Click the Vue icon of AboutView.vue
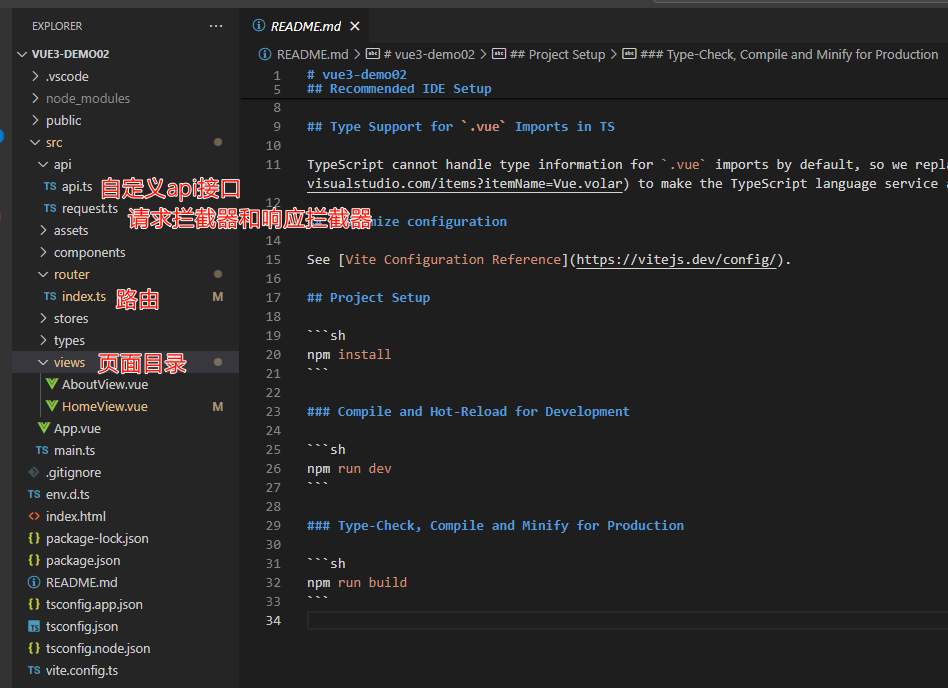This screenshot has width=948, height=688. (x=52, y=384)
